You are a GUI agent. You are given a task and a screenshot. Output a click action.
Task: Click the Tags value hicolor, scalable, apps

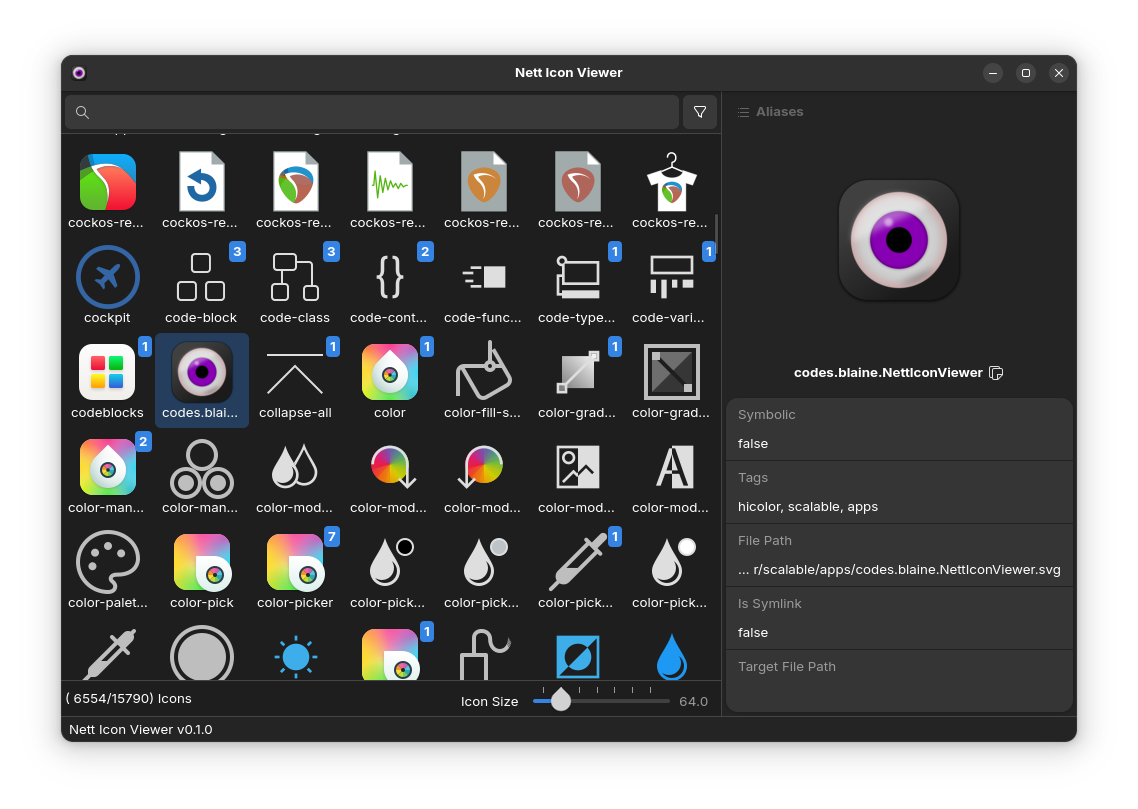pos(808,506)
